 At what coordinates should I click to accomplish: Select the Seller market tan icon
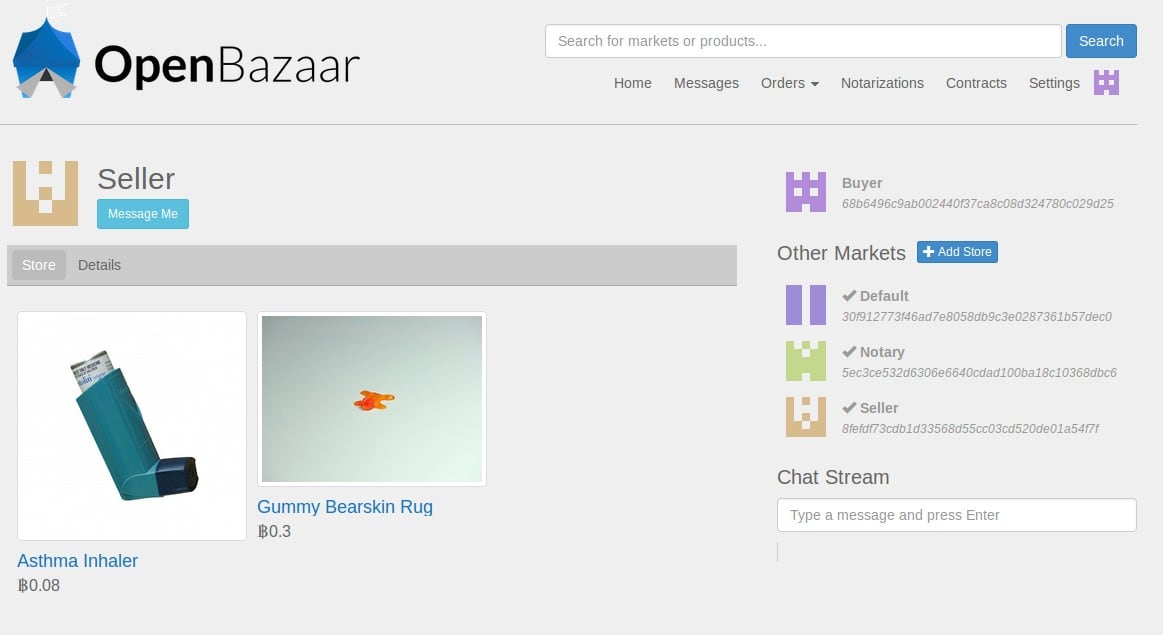point(806,417)
